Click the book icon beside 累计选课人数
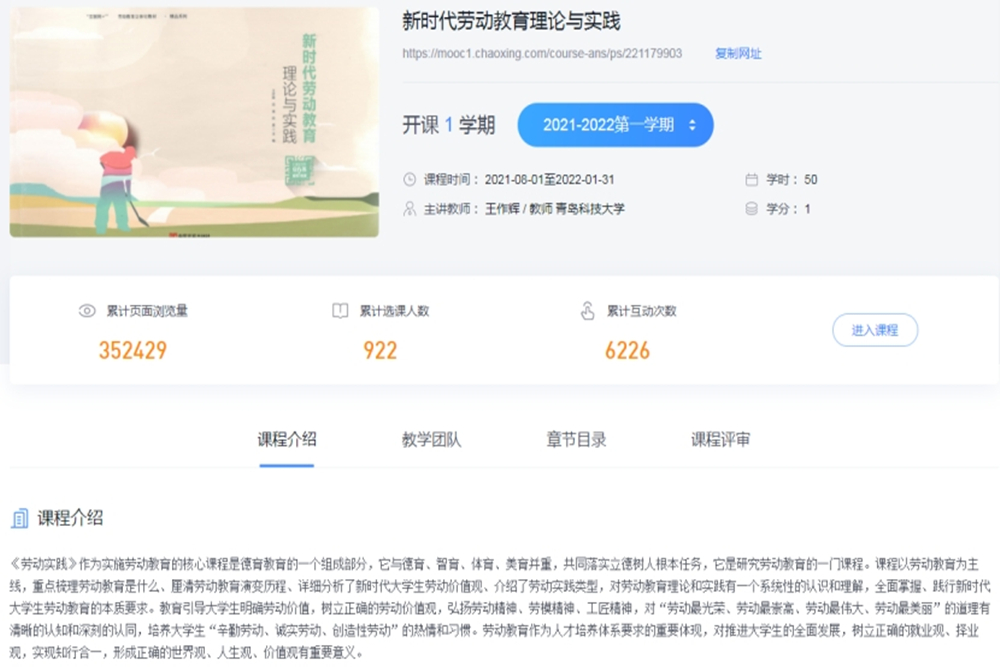Screen dimensions: 1000x667 pyautogui.click(x=340, y=311)
